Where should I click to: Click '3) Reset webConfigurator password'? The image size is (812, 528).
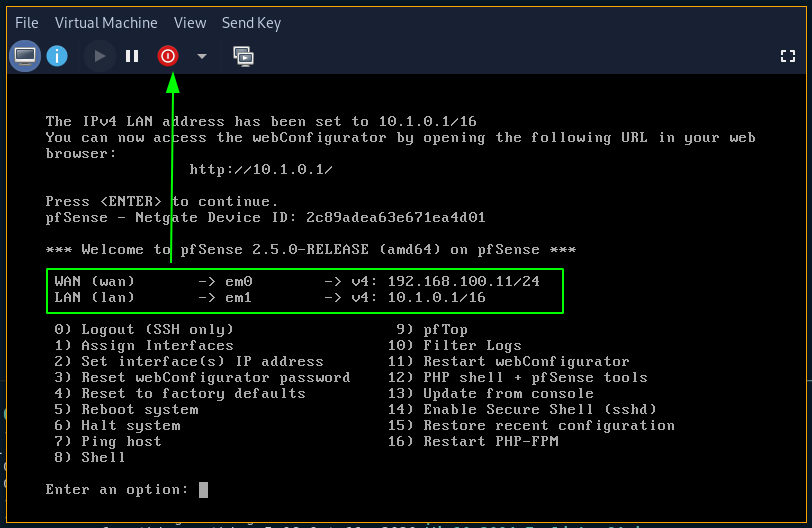(x=202, y=378)
